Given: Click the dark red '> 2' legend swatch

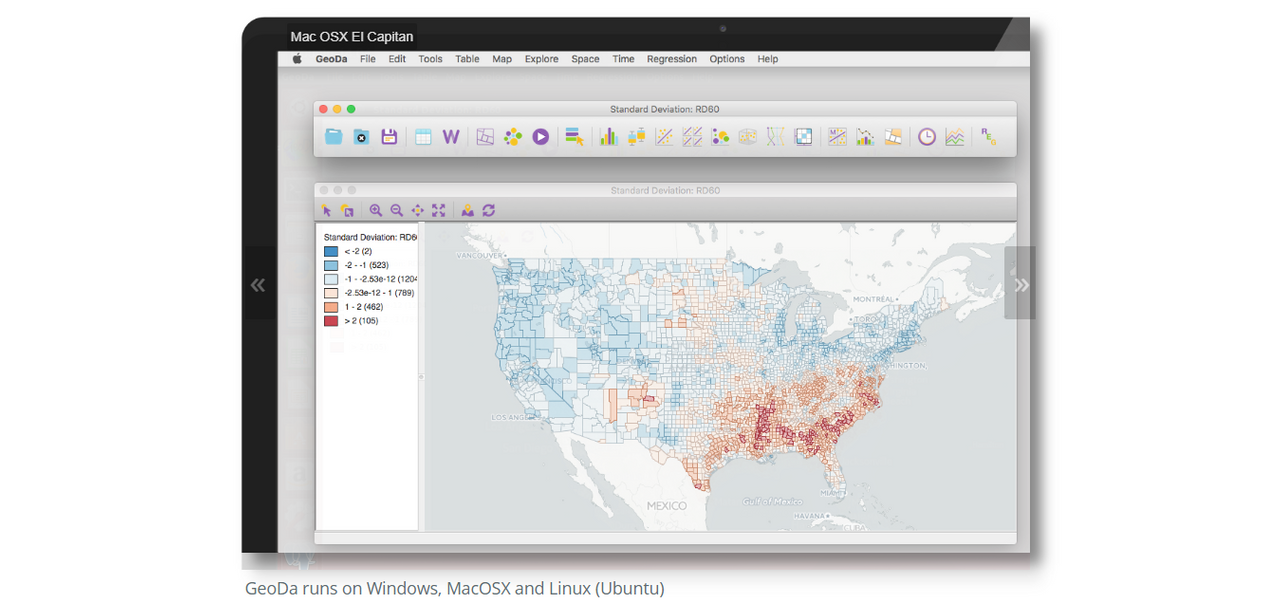Looking at the screenshot, I should pyautogui.click(x=331, y=321).
